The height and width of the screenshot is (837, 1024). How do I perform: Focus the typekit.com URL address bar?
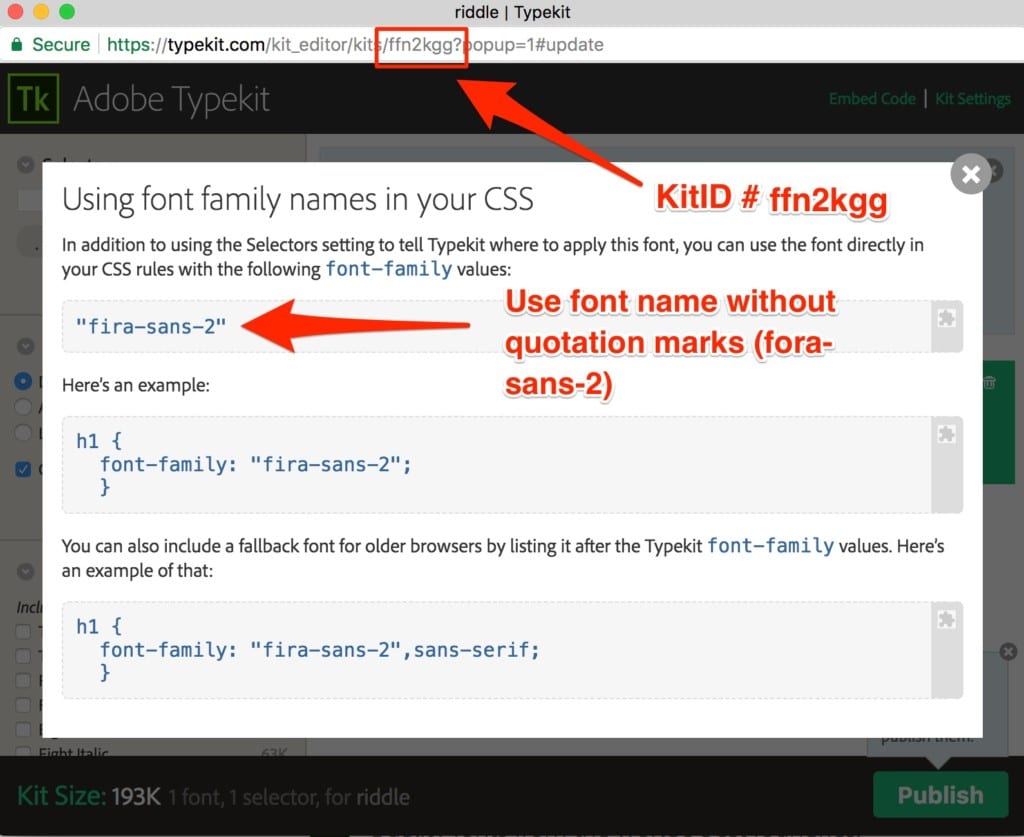[x=355, y=44]
